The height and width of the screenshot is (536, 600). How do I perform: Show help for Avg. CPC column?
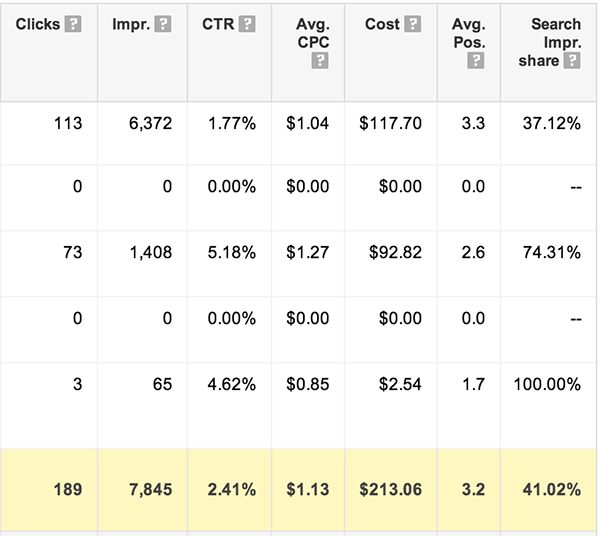pyautogui.click(x=320, y=61)
